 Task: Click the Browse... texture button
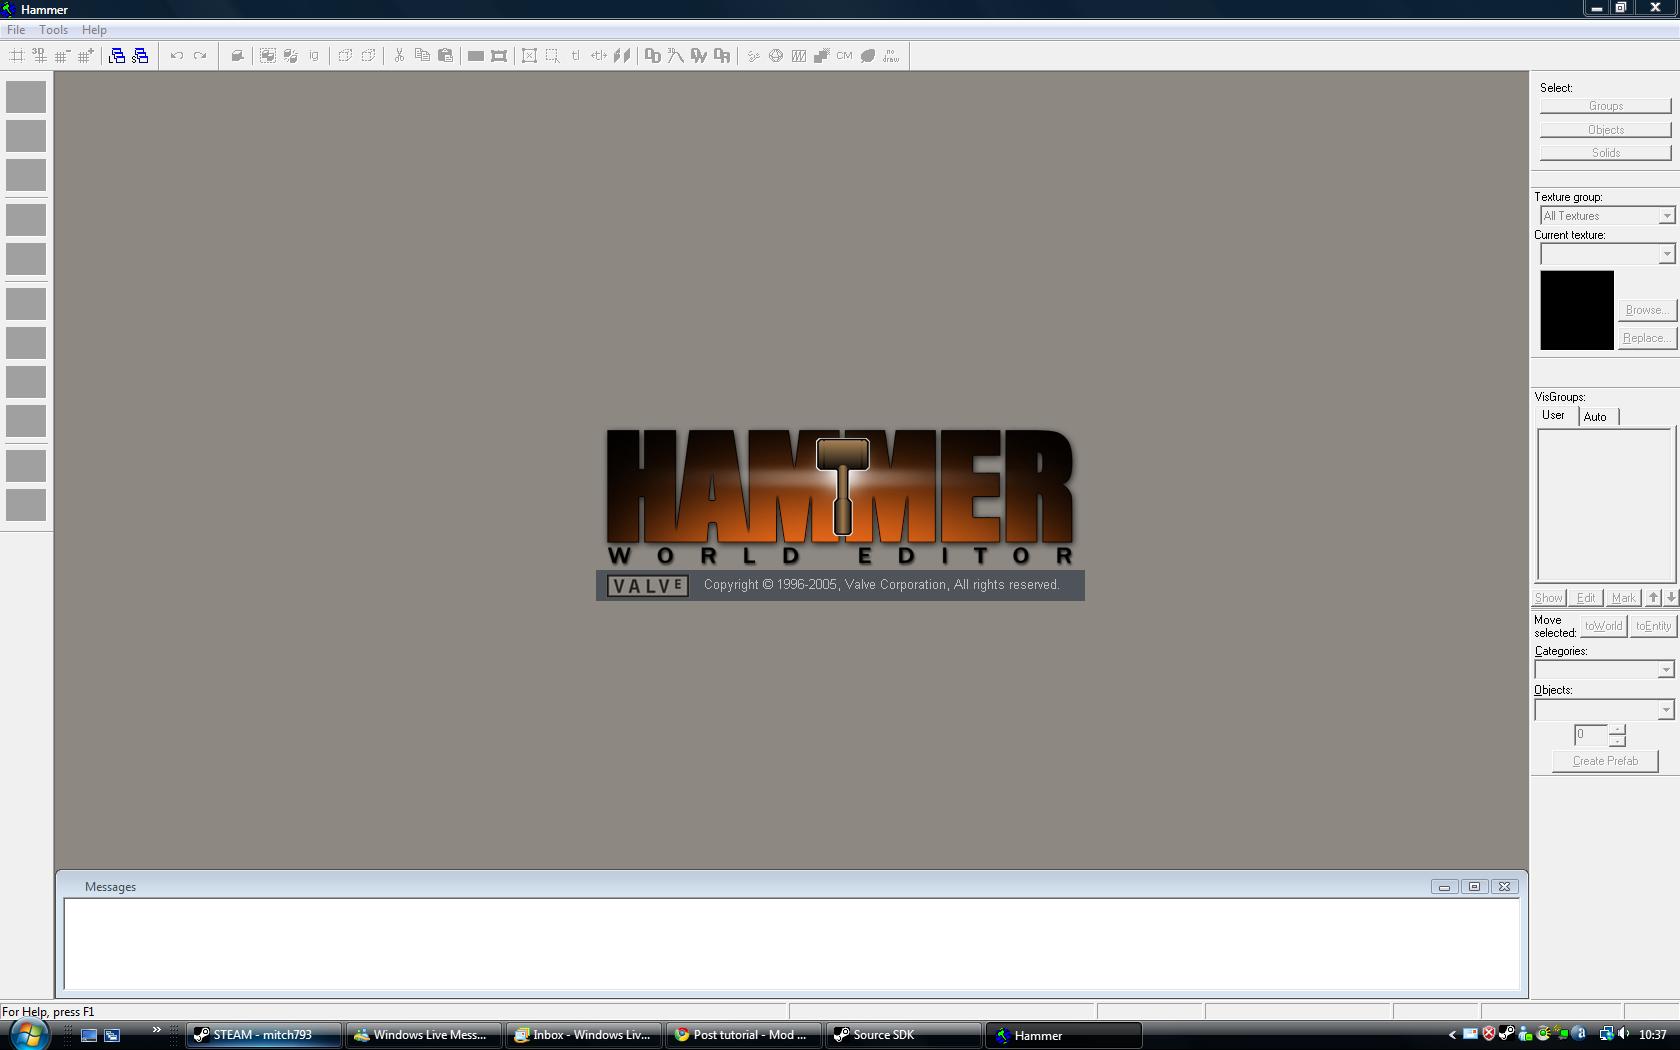[1646, 310]
